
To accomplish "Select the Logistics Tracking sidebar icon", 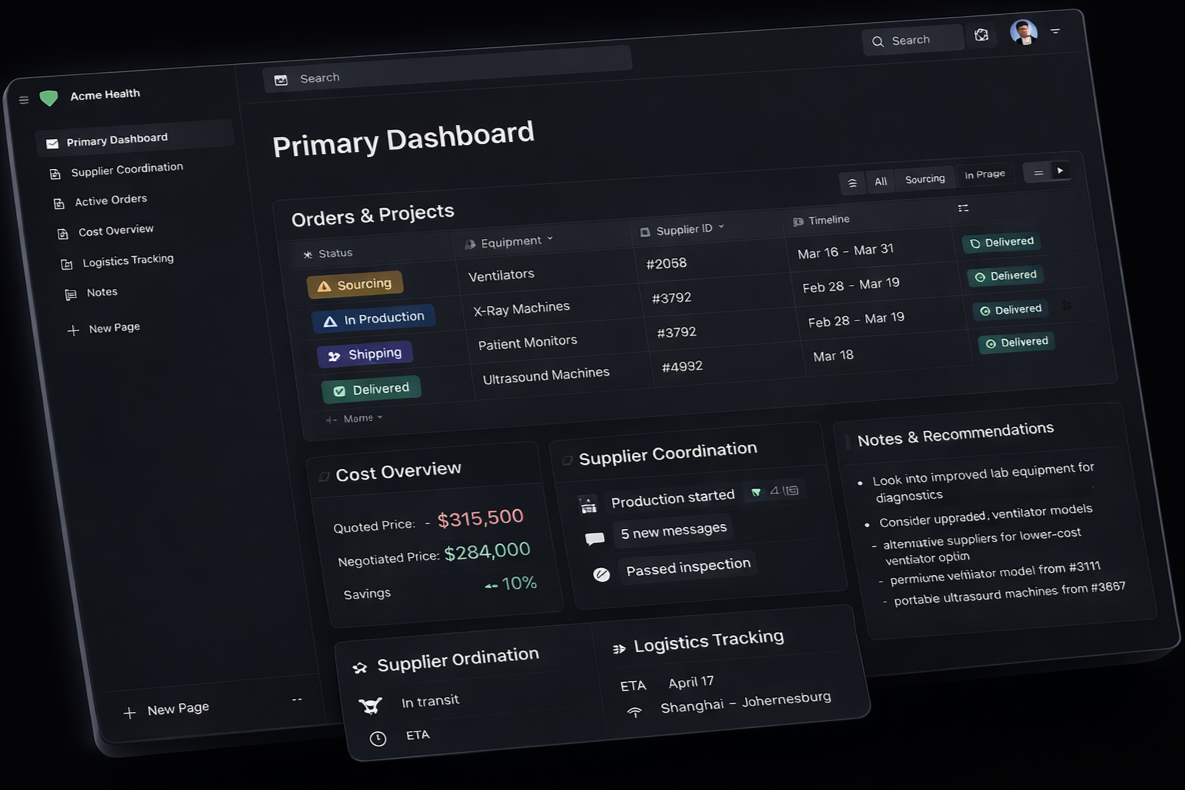I will [65, 261].
